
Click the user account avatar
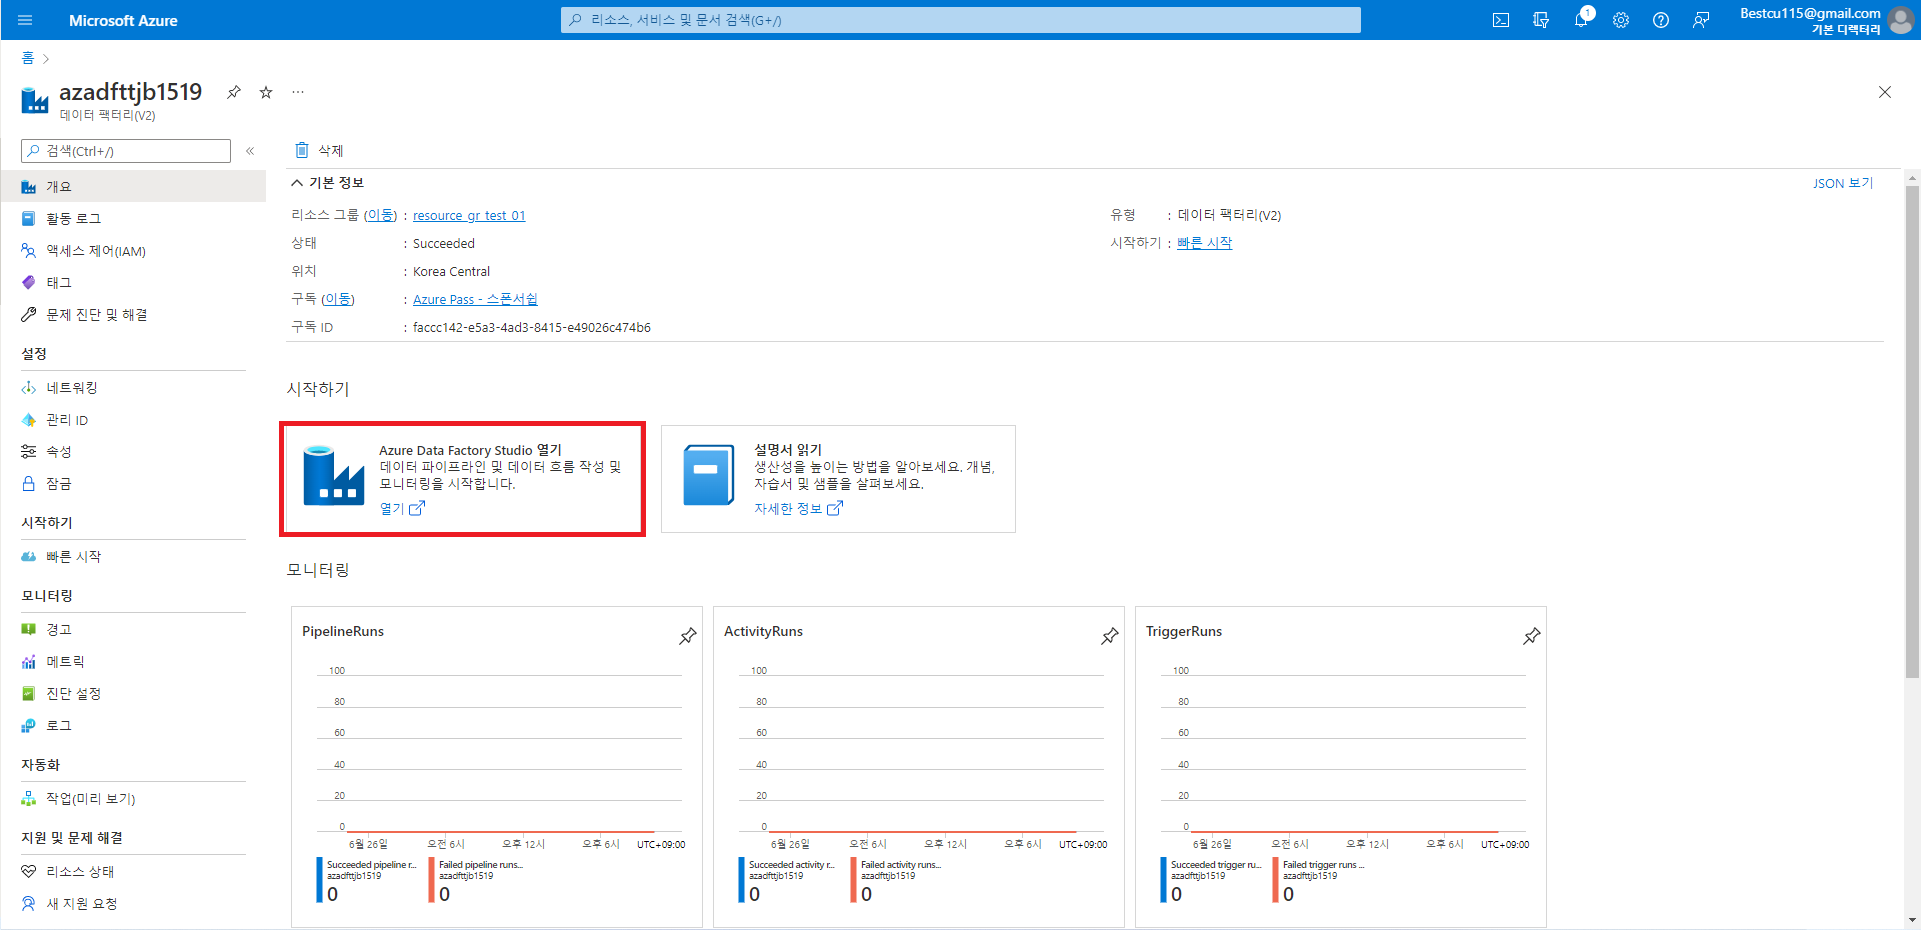pos(1901,20)
